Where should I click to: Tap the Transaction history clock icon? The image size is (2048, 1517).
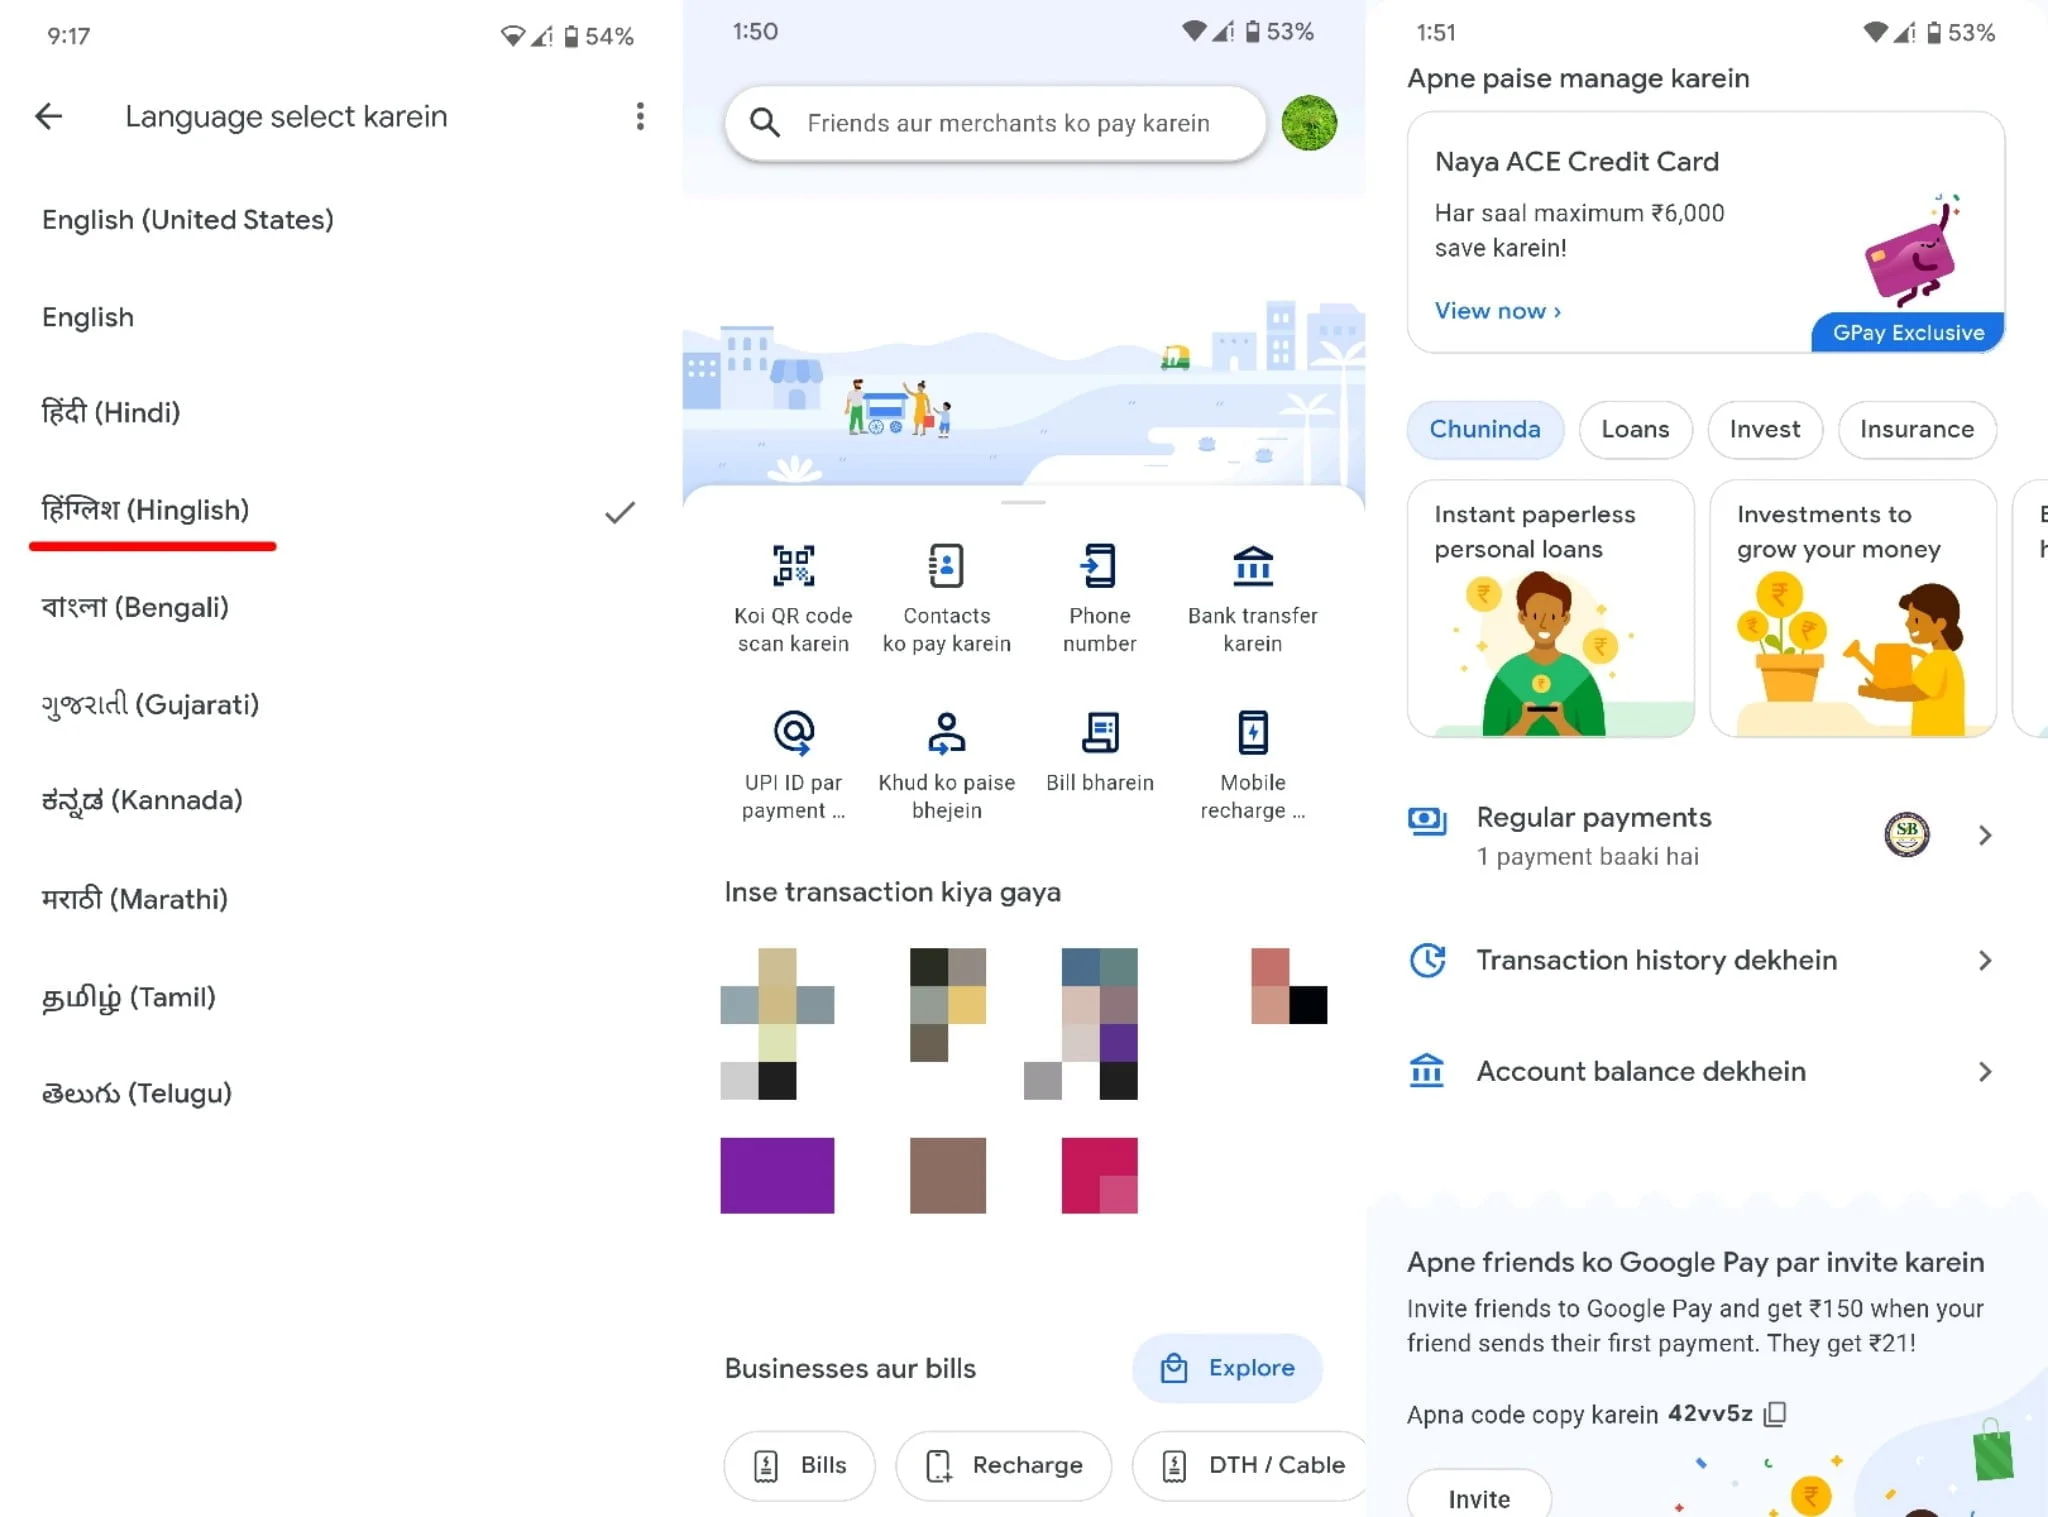pos(1427,960)
